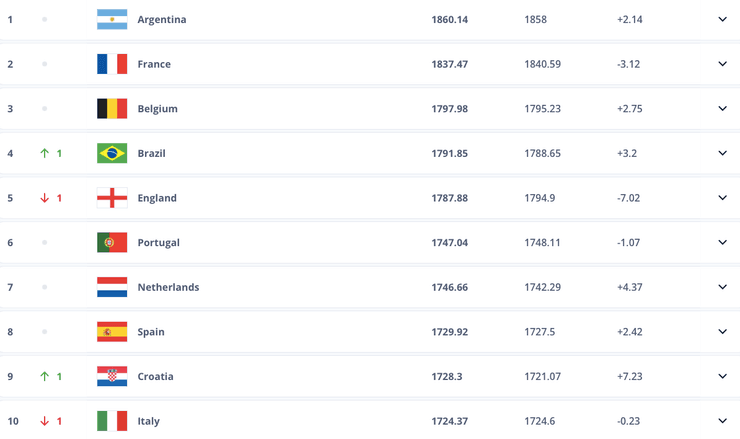Open the Belgium team link
The width and height of the screenshot is (740, 439).
click(157, 109)
